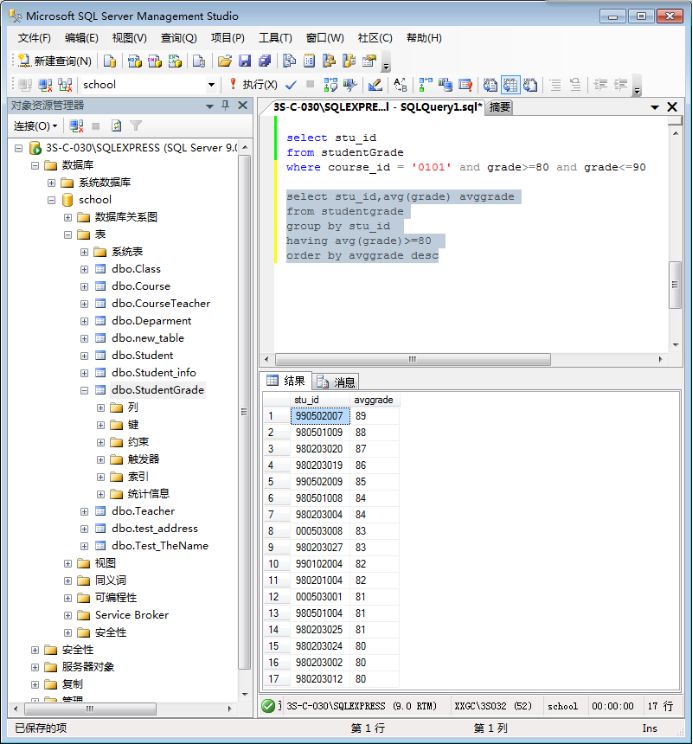Image resolution: width=693 pixels, height=744 pixels.
Task: Click the Open File folder icon
Action: coord(224,61)
